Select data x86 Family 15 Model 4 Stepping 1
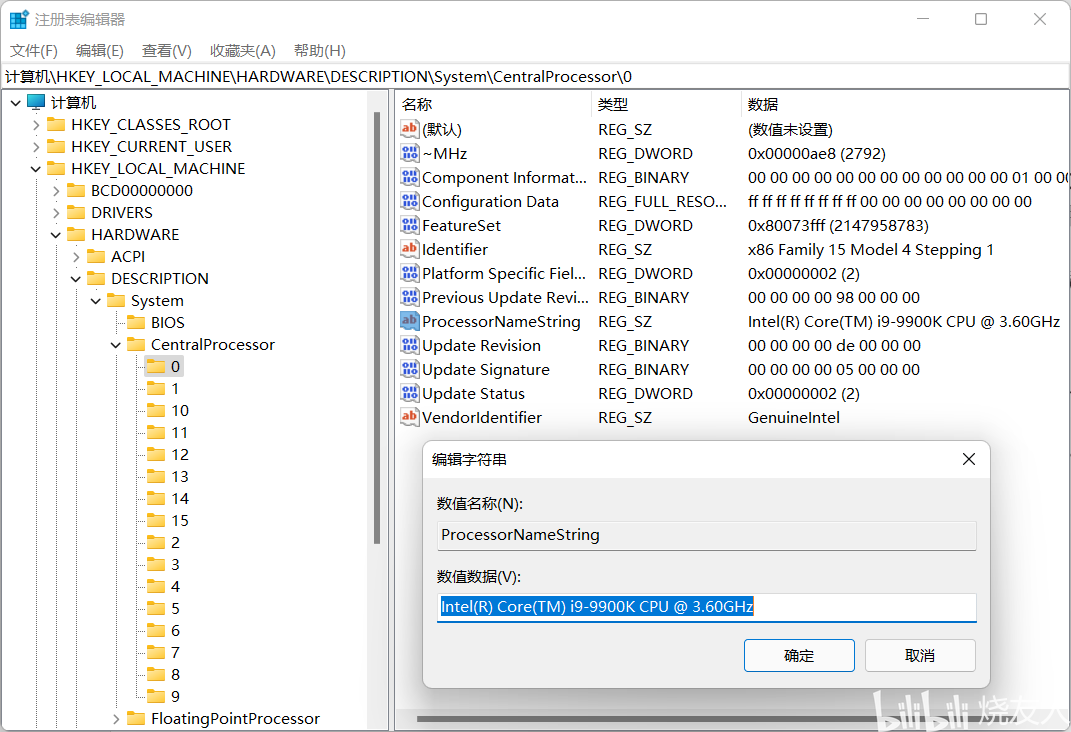The height and width of the screenshot is (732, 1071). (x=871, y=250)
